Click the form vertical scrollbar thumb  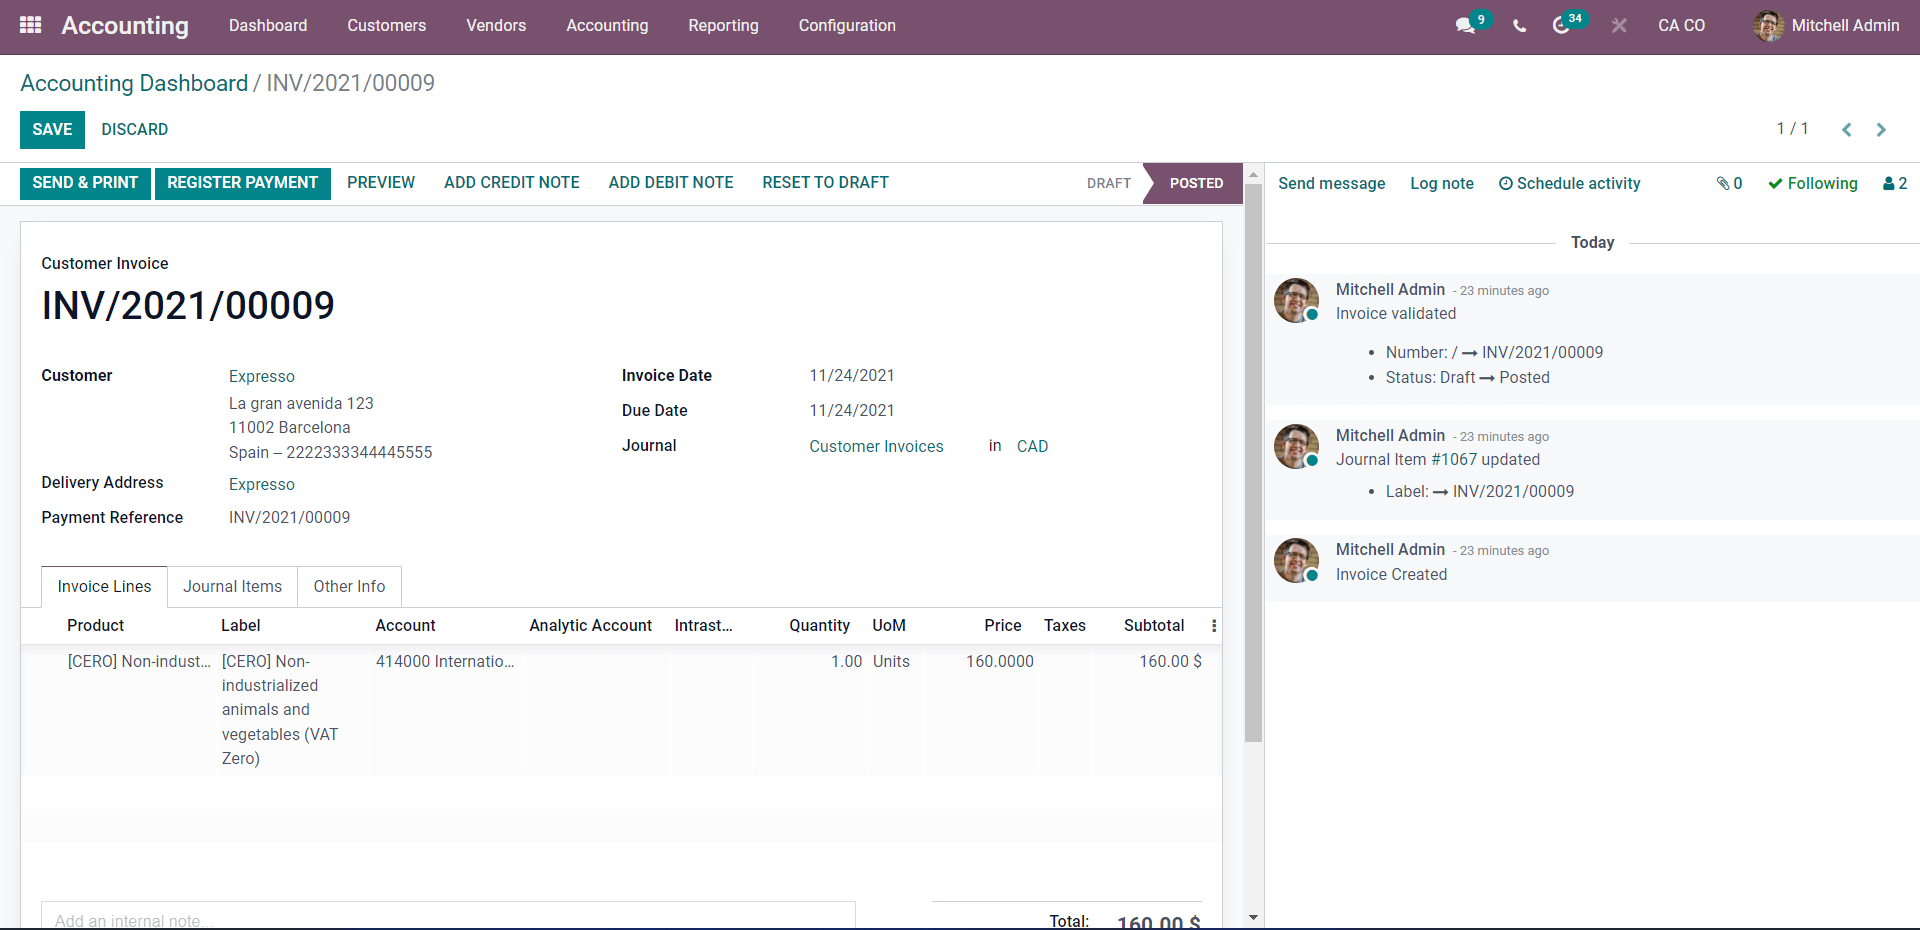click(1254, 462)
